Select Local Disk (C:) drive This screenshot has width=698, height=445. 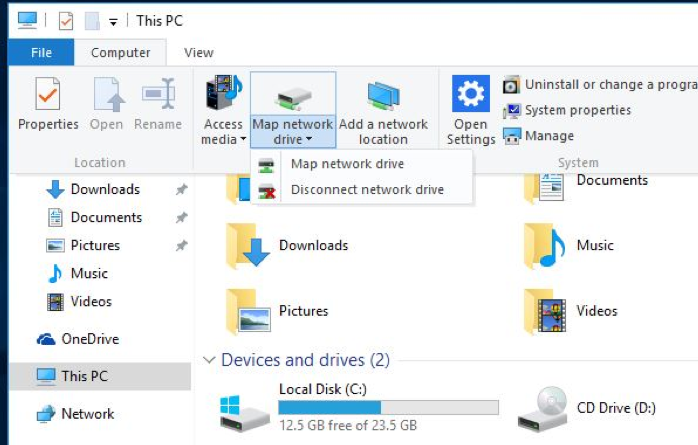pos(359,408)
